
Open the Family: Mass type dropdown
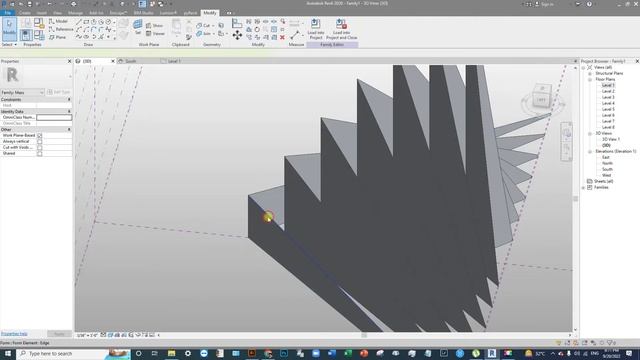[x=22, y=93]
